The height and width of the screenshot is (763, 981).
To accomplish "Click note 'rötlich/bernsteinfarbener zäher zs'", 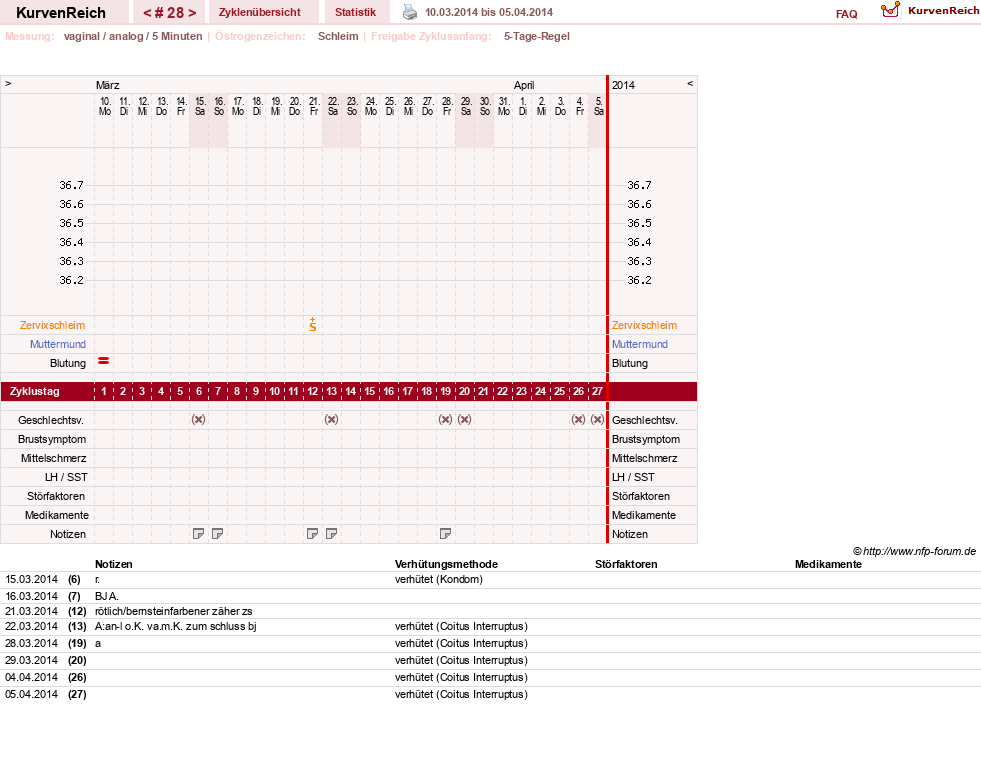I will coord(173,611).
